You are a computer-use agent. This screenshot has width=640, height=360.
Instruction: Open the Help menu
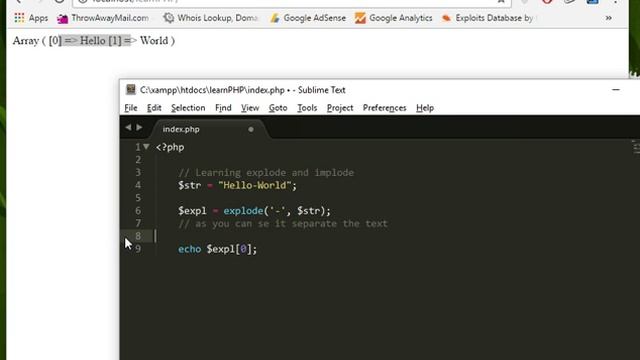[x=425, y=108]
